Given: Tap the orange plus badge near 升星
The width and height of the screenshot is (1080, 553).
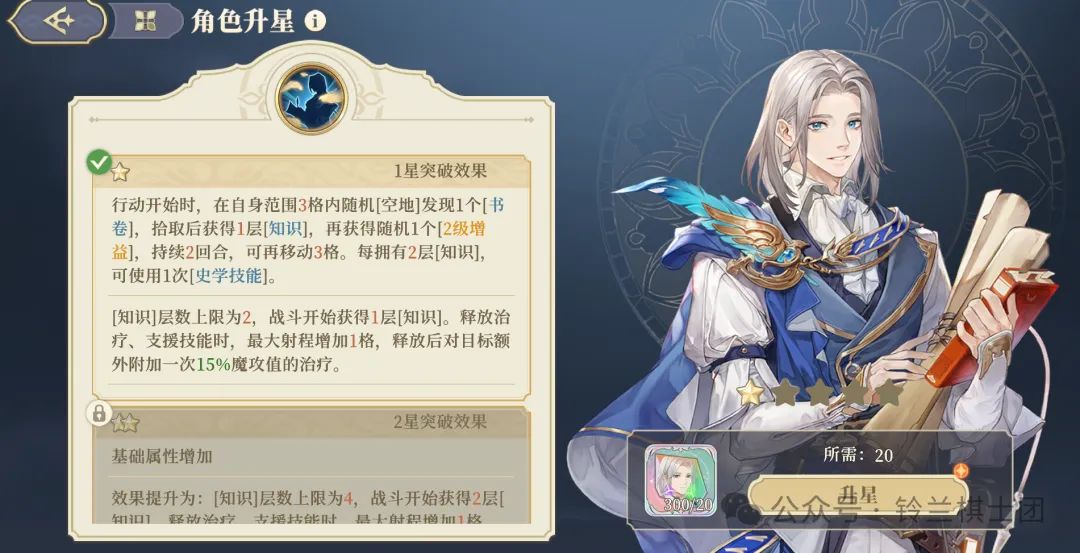Looking at the screenshot, I should tap(962, 471).
